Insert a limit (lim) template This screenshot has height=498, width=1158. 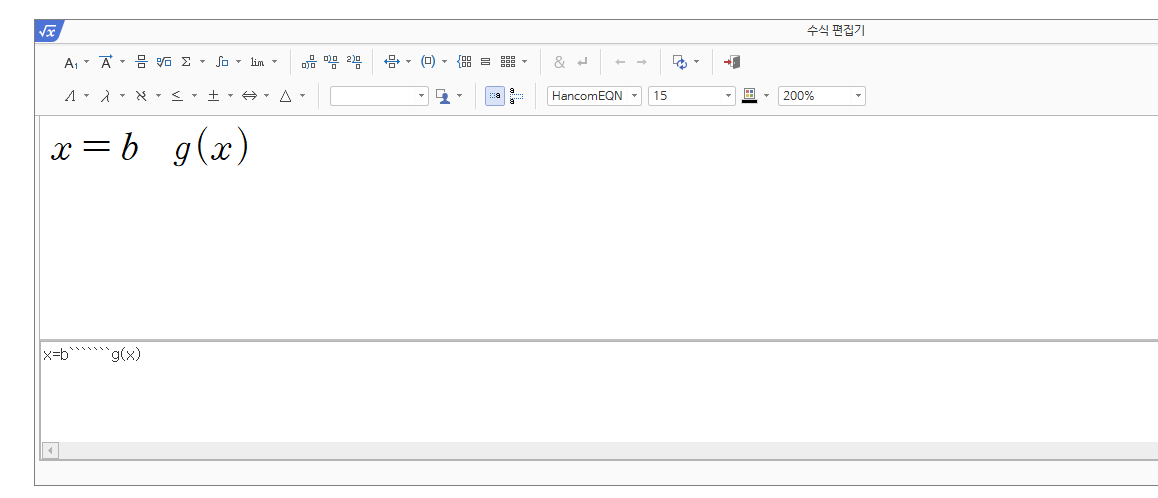[257, 62]
